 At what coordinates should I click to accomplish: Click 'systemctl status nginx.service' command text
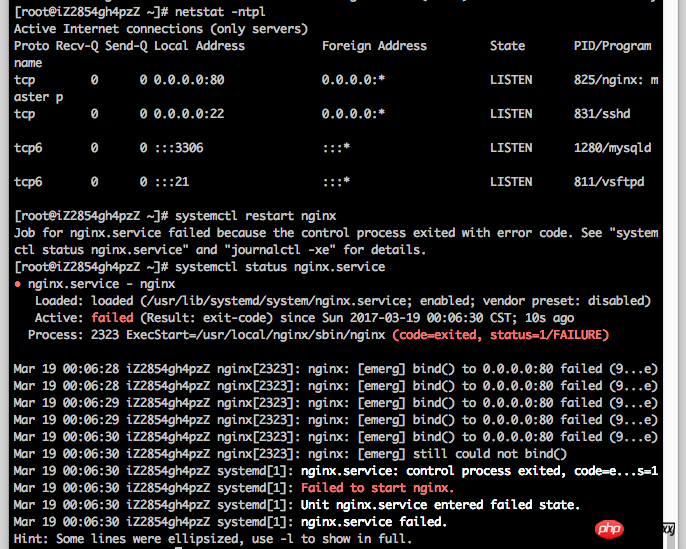point(280,267)
